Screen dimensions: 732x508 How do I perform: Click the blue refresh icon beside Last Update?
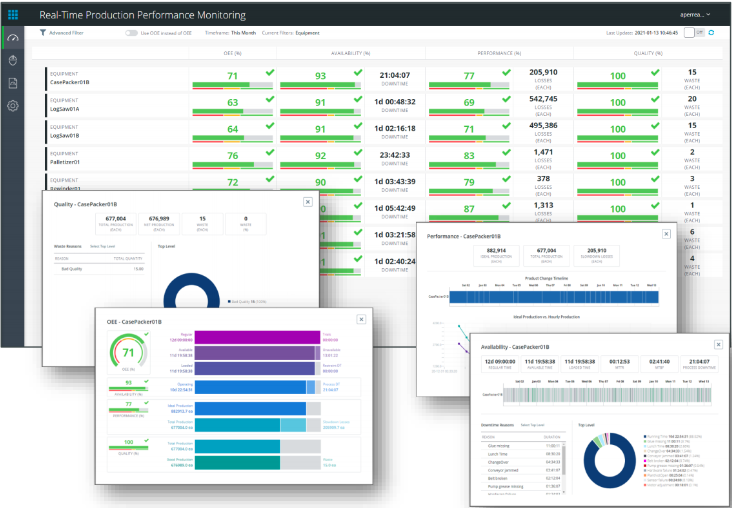click(711, 33)
